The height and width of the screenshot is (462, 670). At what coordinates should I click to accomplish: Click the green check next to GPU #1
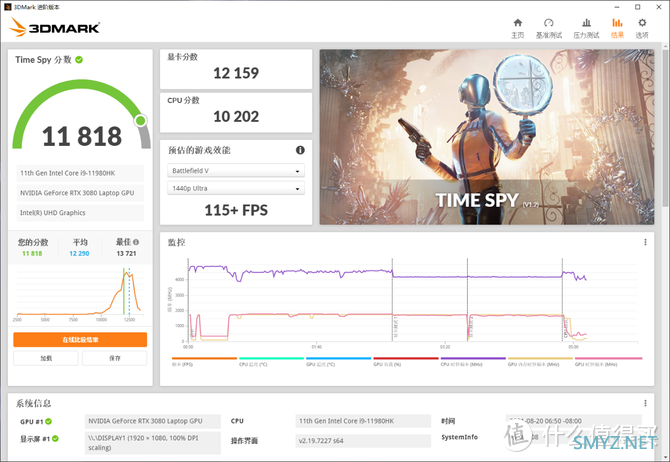coord(48,421)
